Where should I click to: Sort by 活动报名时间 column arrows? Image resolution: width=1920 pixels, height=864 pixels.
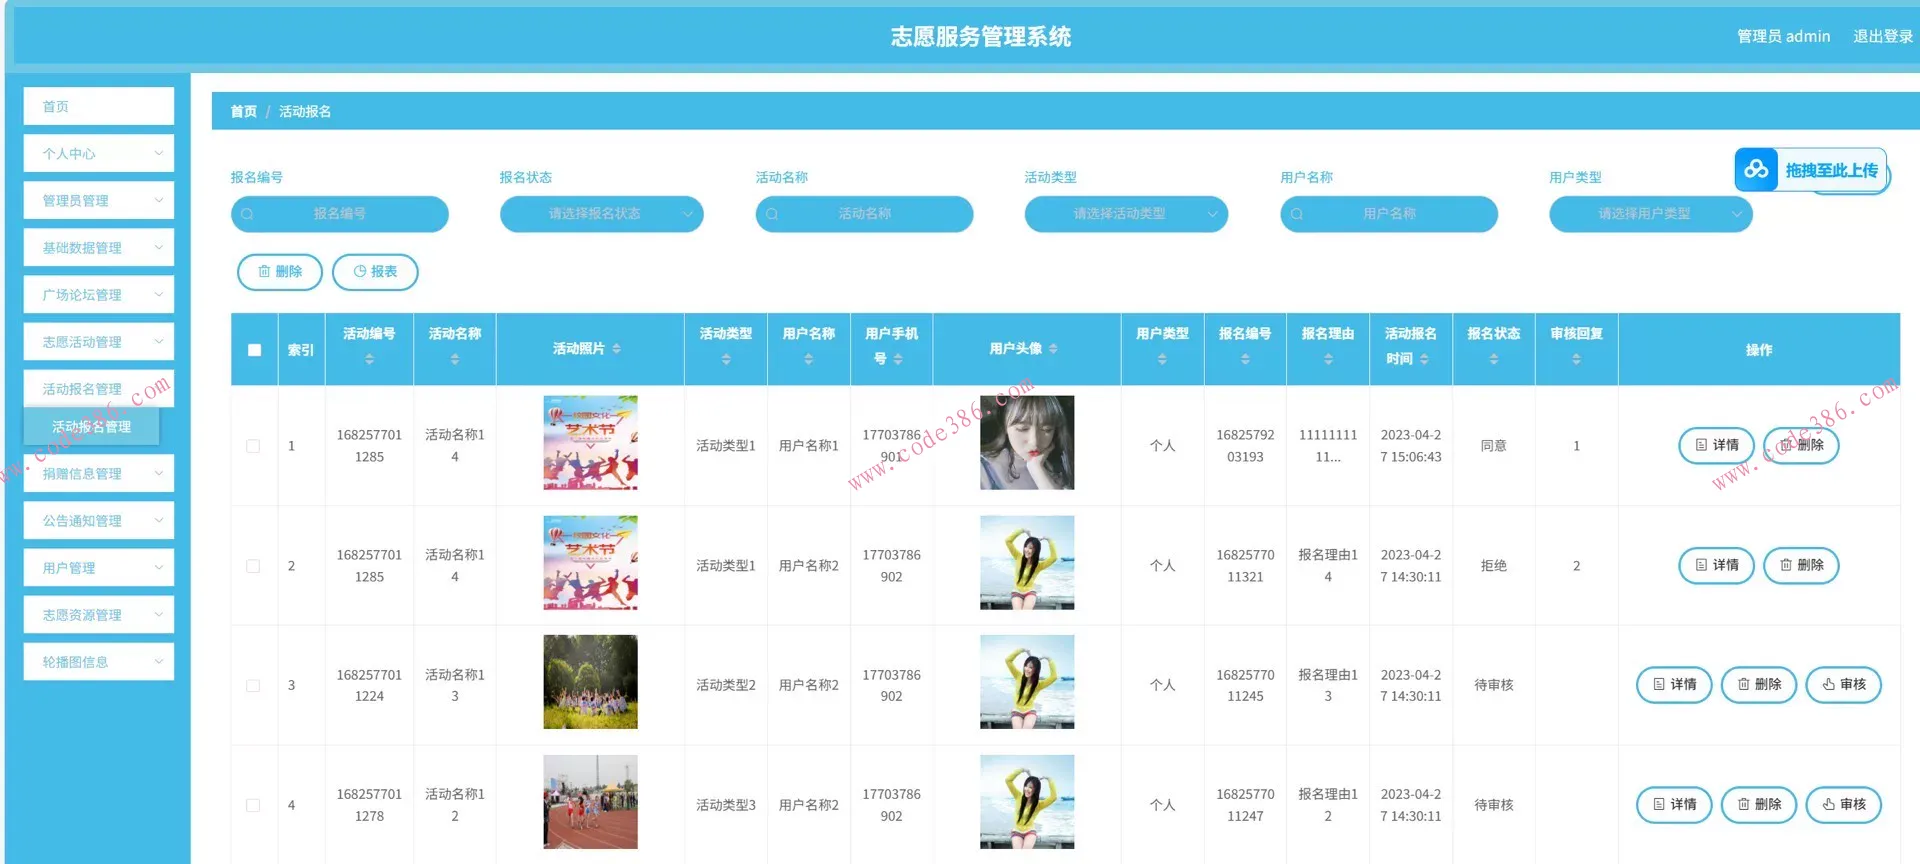click(x=1424, y=359)
